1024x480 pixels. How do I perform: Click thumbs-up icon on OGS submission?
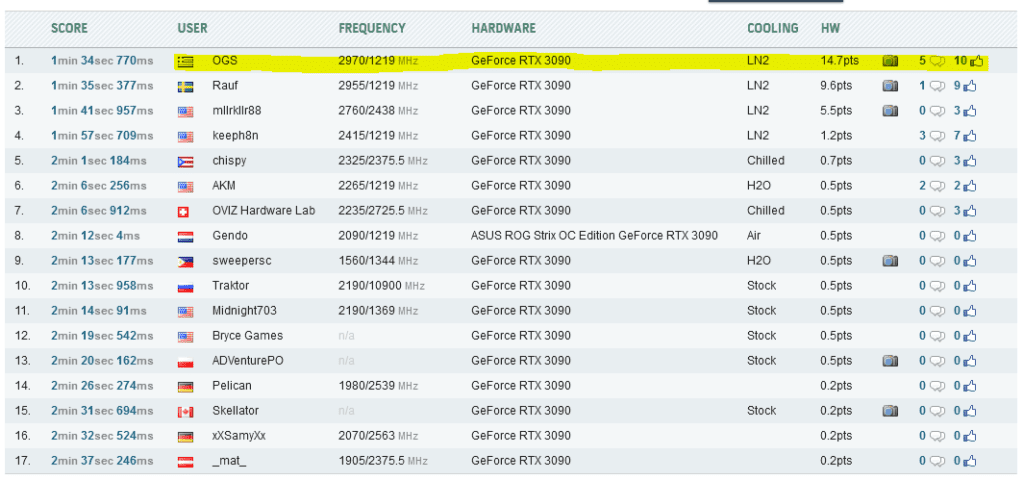click(x=976, y=61)
